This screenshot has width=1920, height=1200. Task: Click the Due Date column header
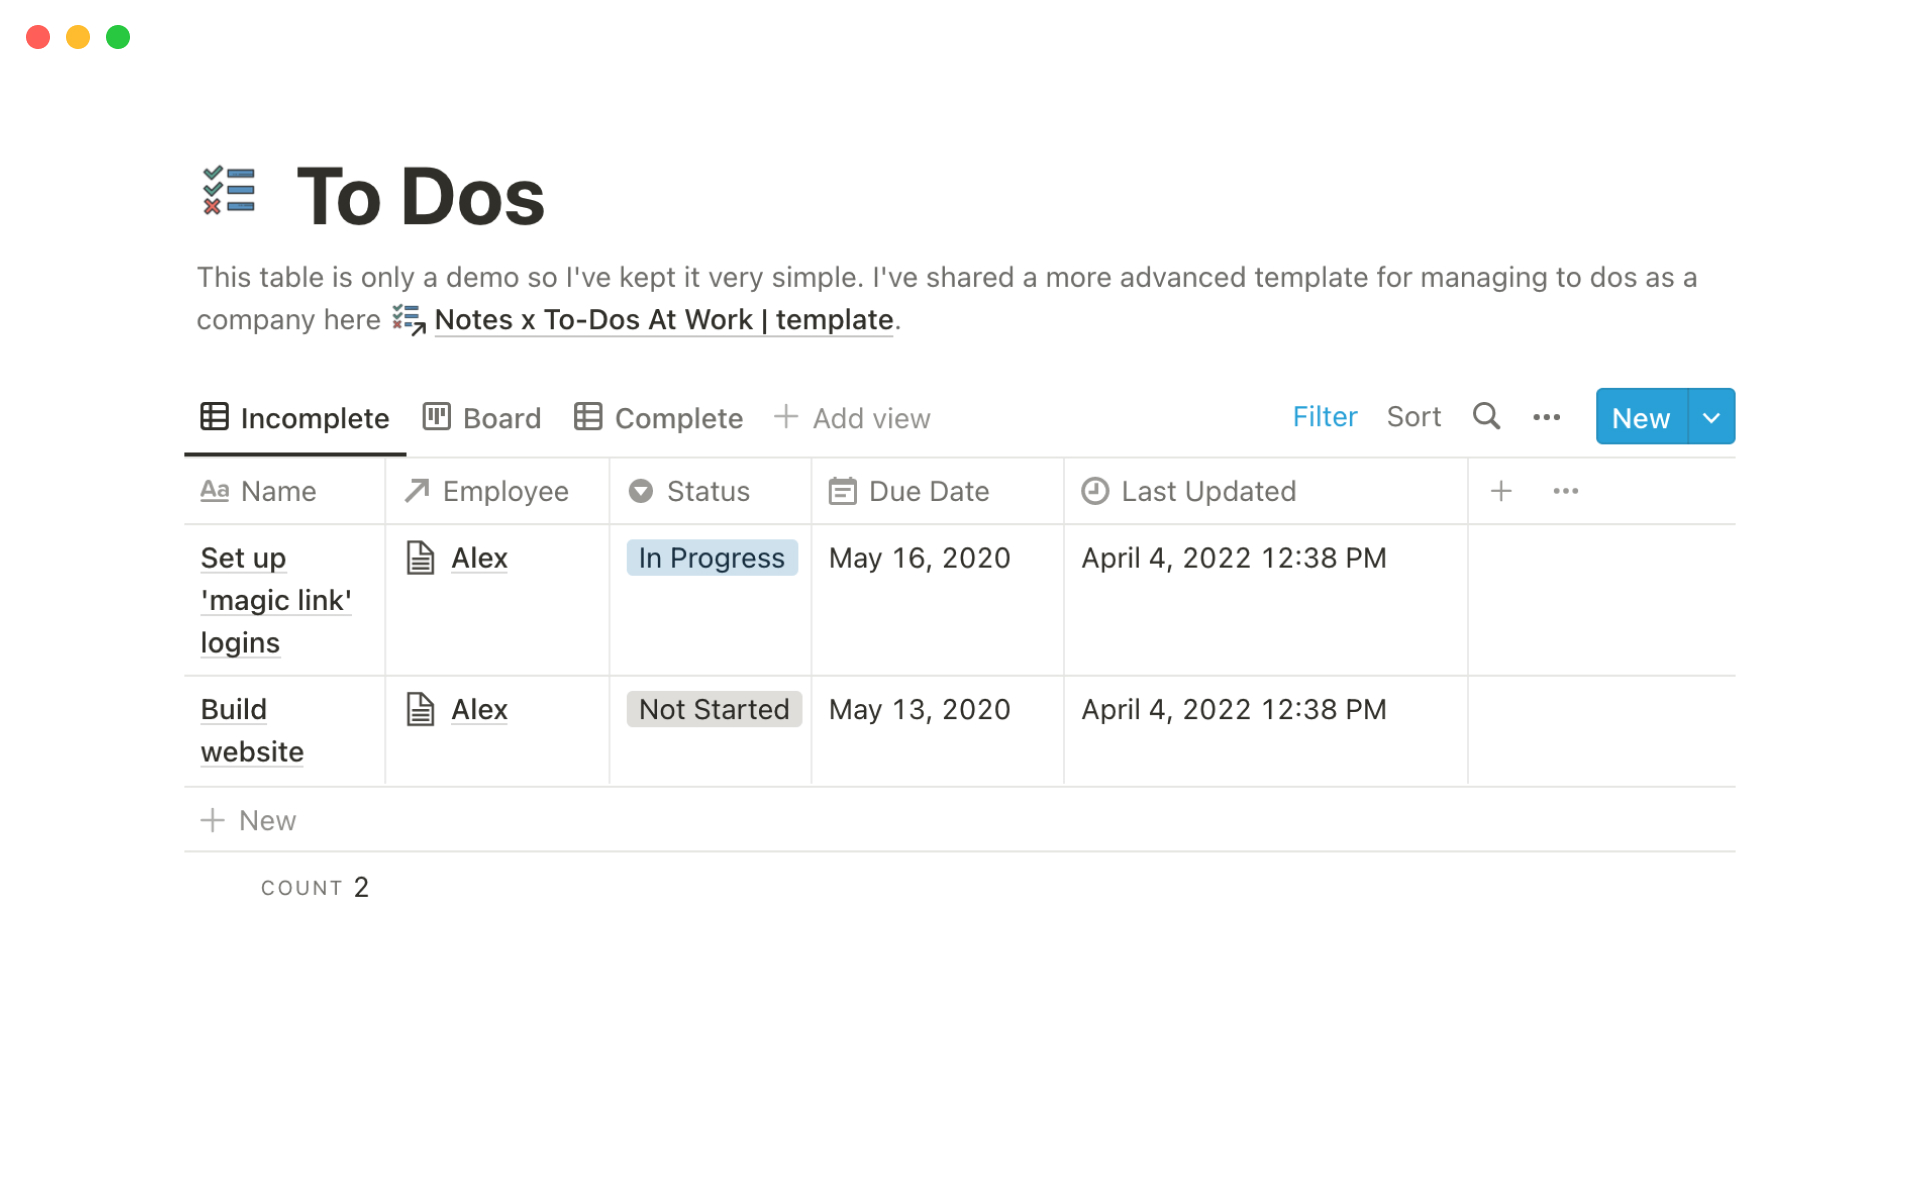pyautogui.click(x=928, y=491)
